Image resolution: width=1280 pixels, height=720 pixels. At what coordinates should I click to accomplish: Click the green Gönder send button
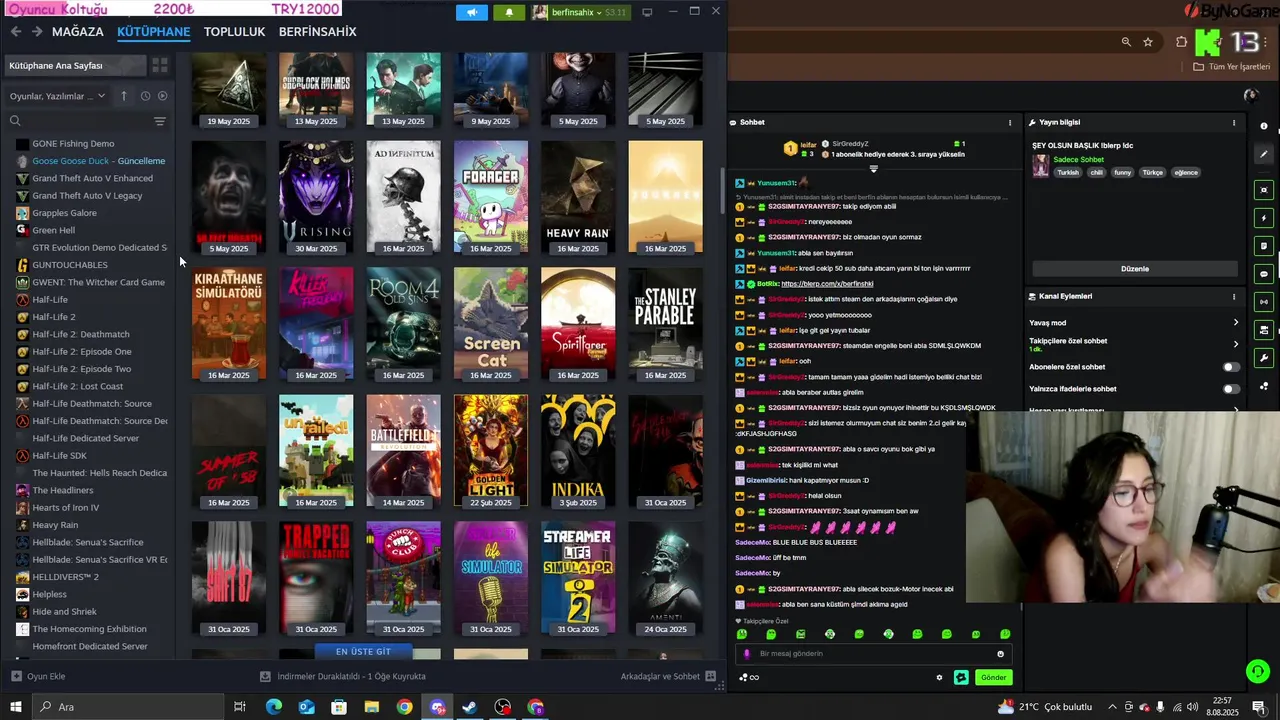click(993, 677)
